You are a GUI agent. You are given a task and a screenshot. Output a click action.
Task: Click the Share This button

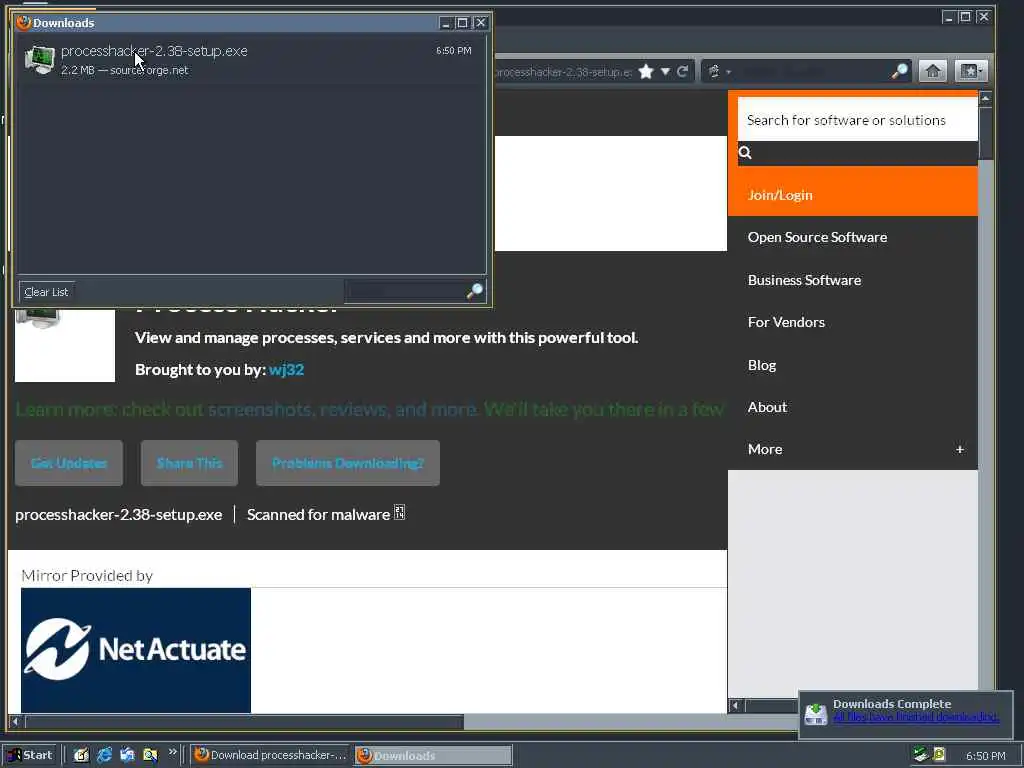click(x=189, y=463)
